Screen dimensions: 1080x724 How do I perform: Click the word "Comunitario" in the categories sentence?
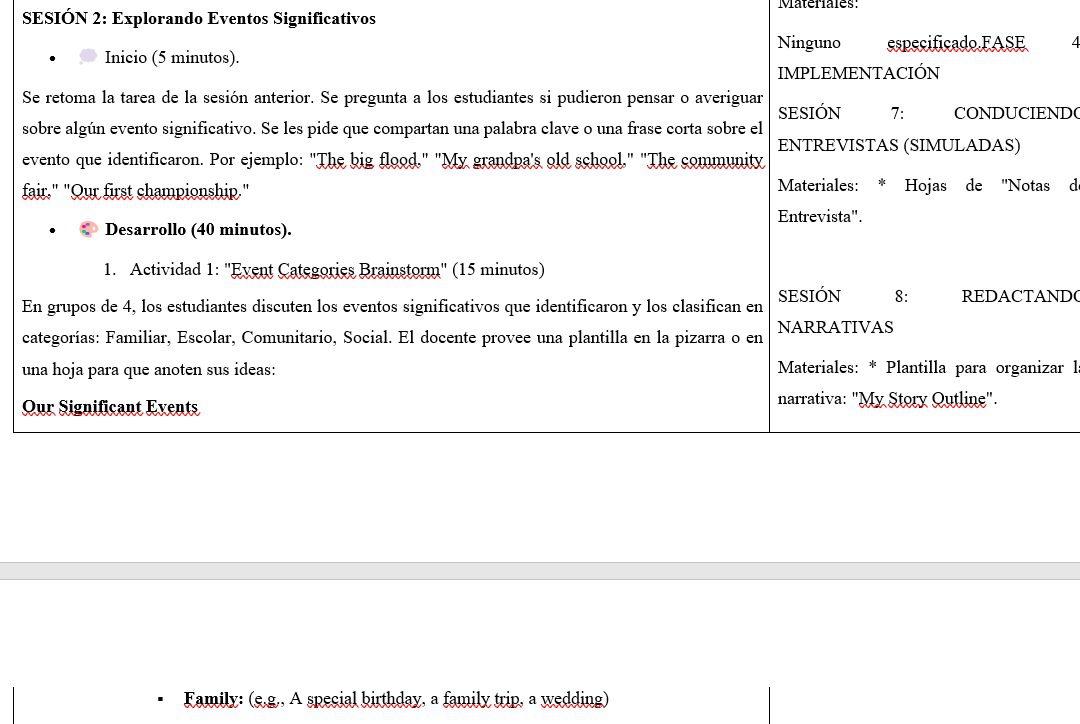(288, 338)
